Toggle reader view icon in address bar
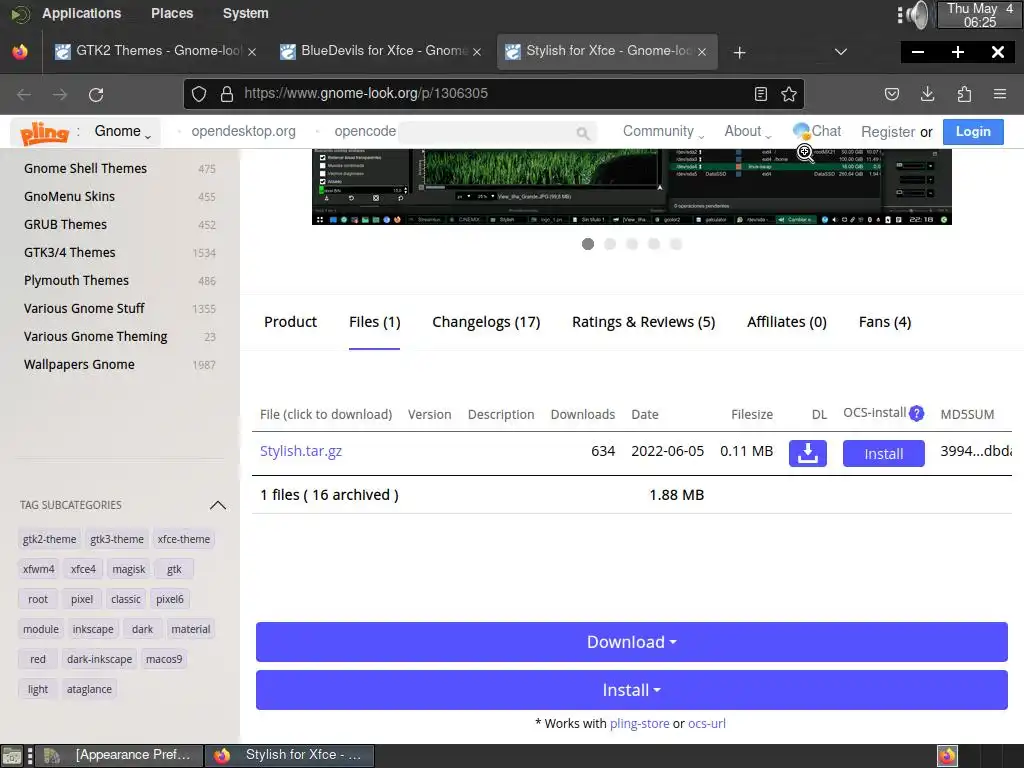 [x=761, y=94]
